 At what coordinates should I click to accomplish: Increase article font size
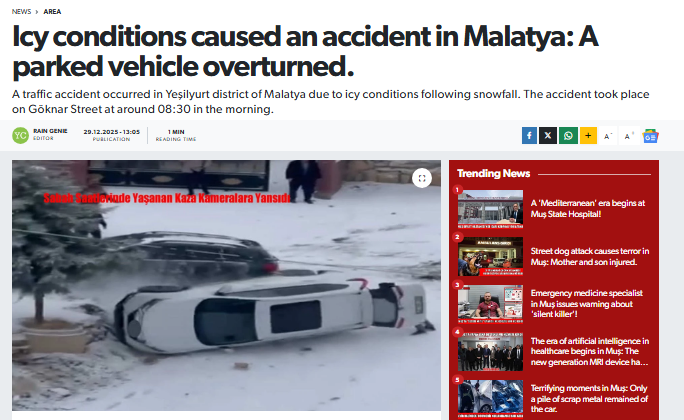click(629, 136)
